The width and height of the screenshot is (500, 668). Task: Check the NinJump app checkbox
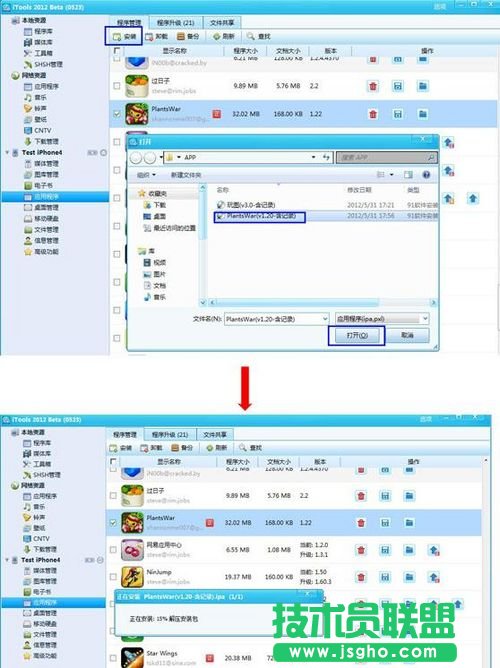tap(113, 577)
